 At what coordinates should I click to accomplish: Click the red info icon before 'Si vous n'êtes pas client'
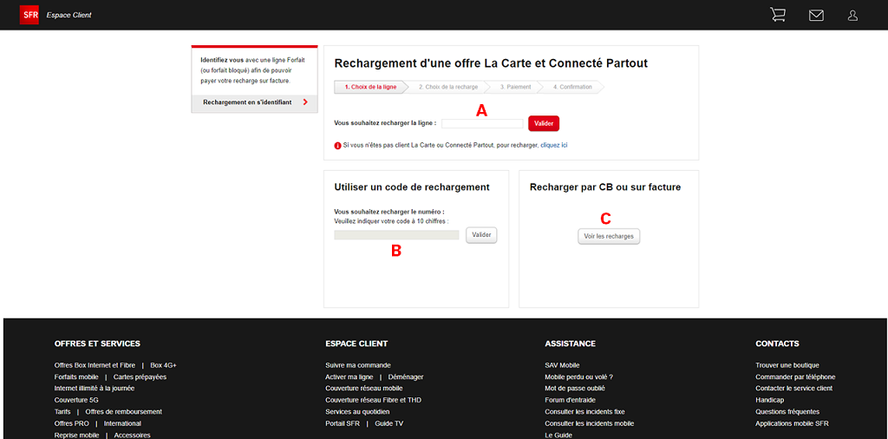338,146
